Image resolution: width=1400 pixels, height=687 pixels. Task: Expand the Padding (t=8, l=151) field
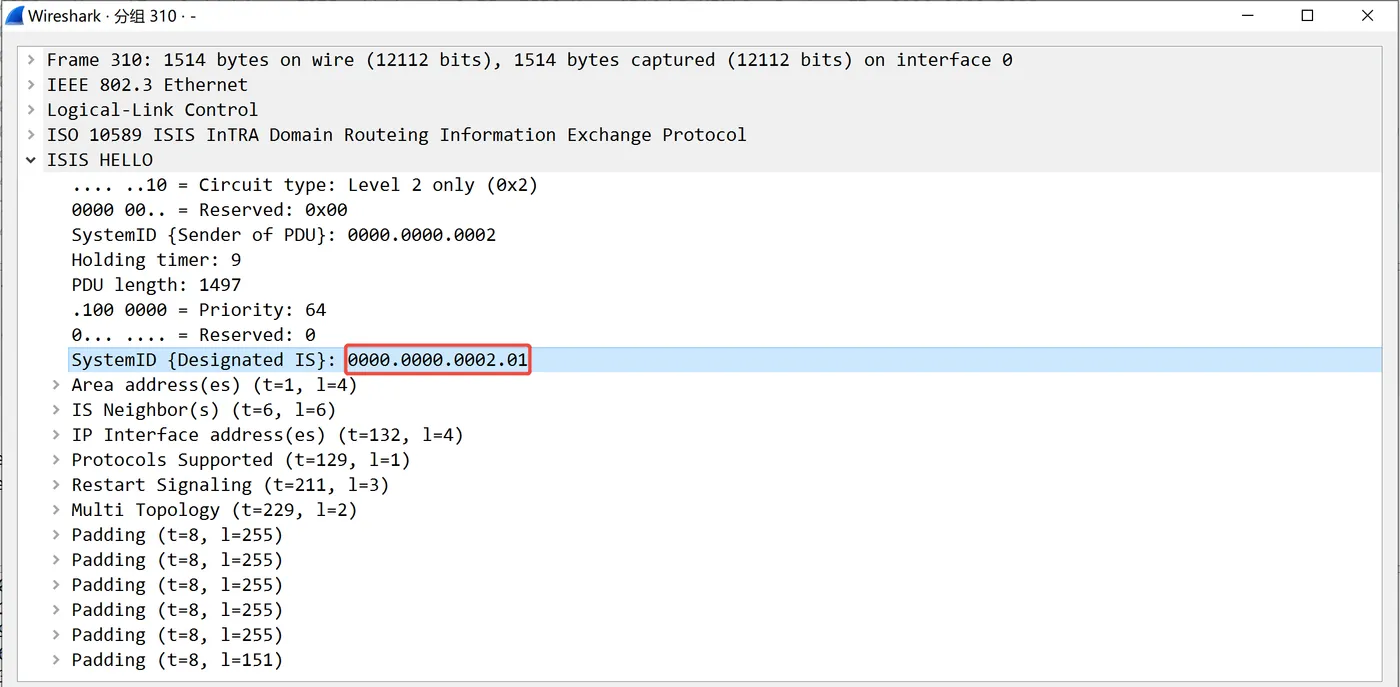57,660
